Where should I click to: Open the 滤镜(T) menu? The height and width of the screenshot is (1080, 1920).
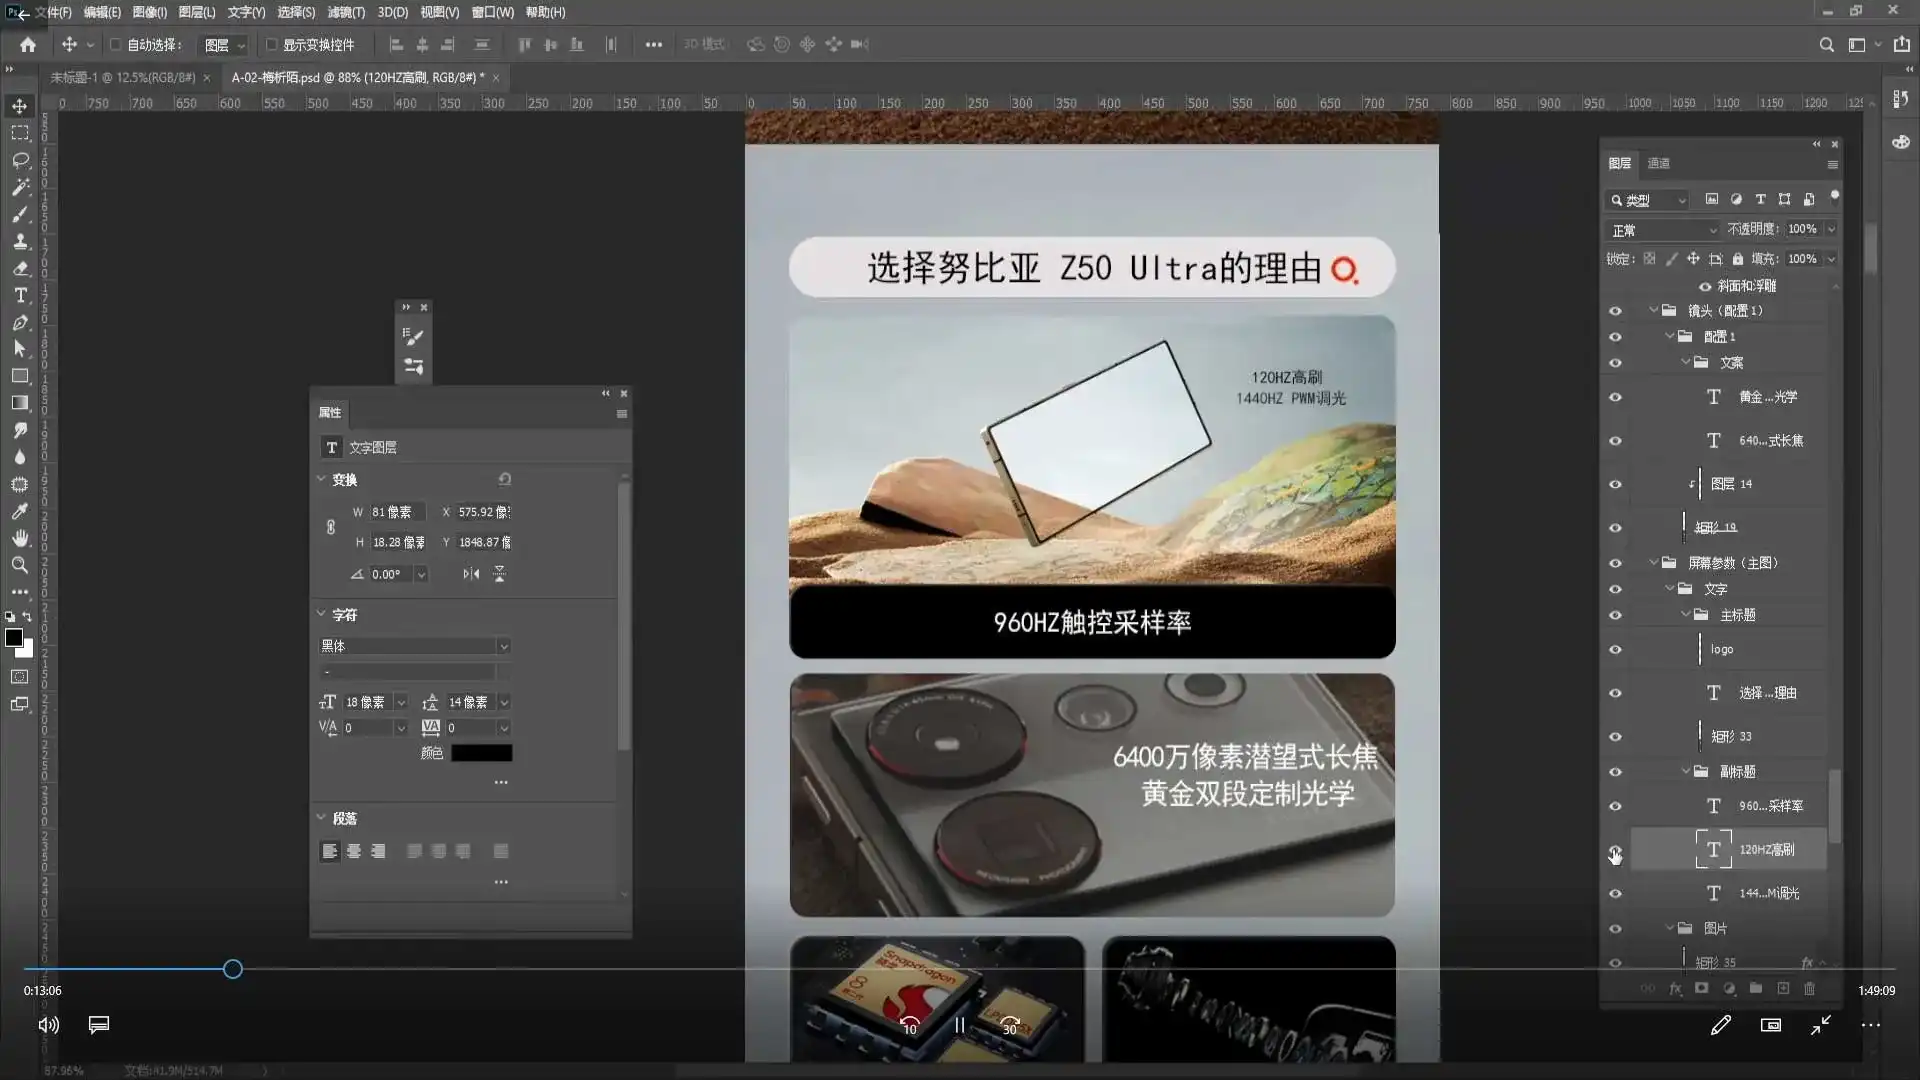pyautogui.click(x=346, y=12)
